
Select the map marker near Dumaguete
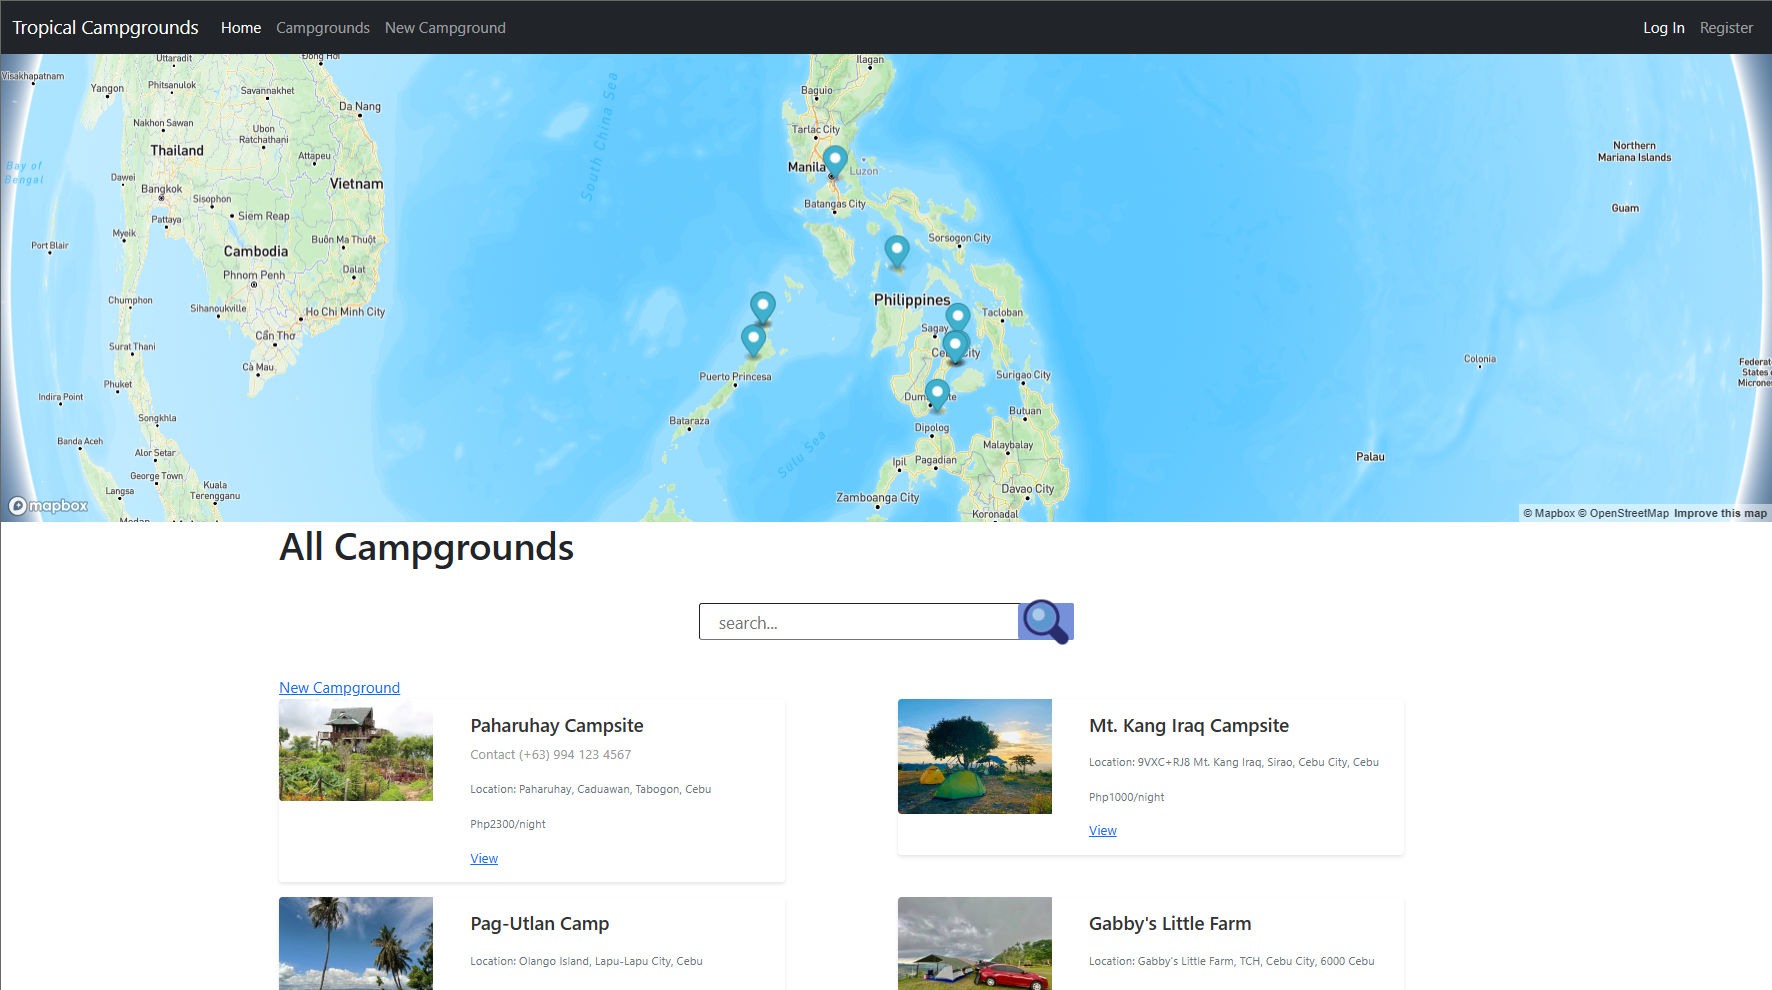click(937, 395)
